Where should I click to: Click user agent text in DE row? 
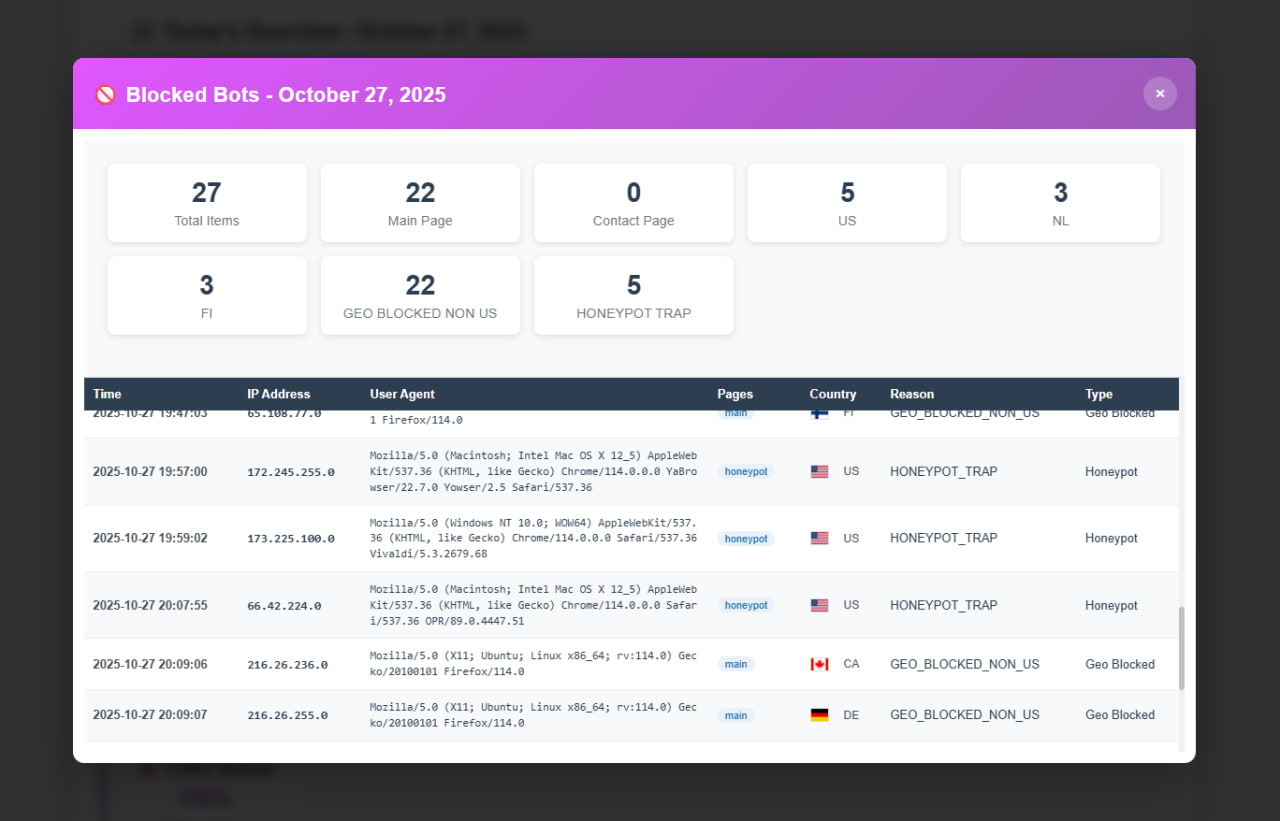(533, 716)
